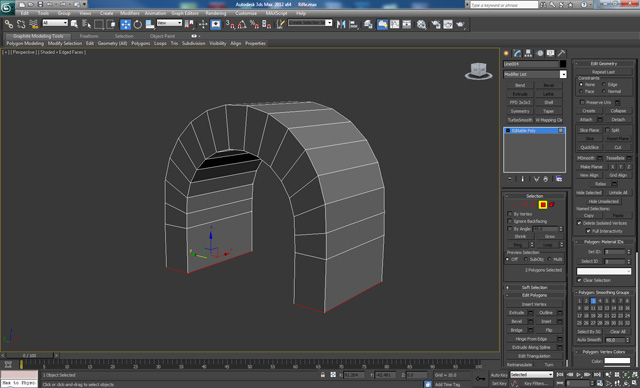640x388 pixels.
Task: Open the key filter Selected dropdown
Action: tap(531, 375)
